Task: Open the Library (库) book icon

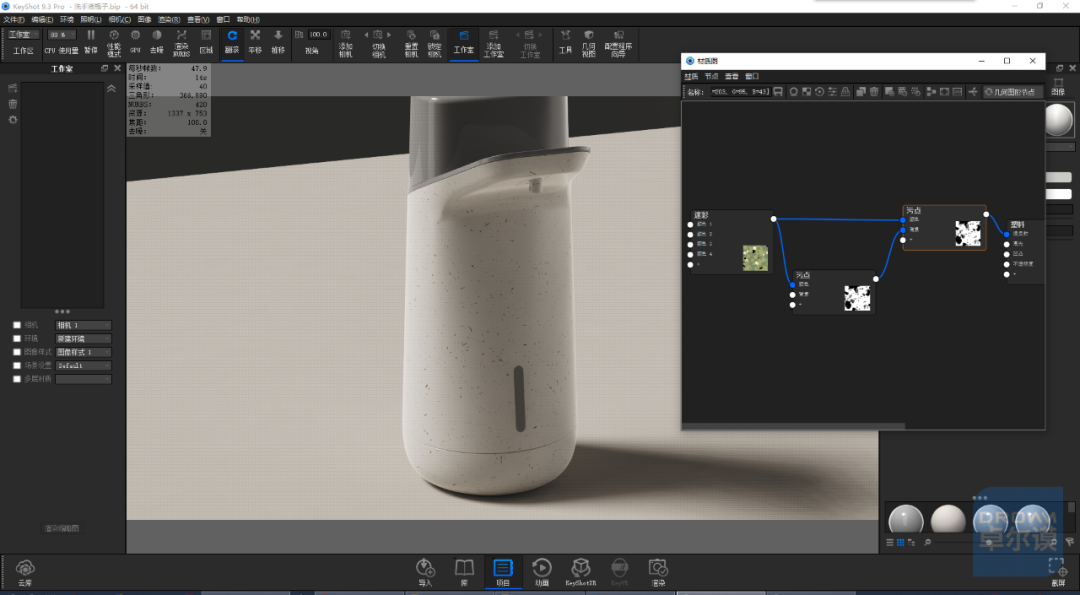Action: click(x=464, y=572)
